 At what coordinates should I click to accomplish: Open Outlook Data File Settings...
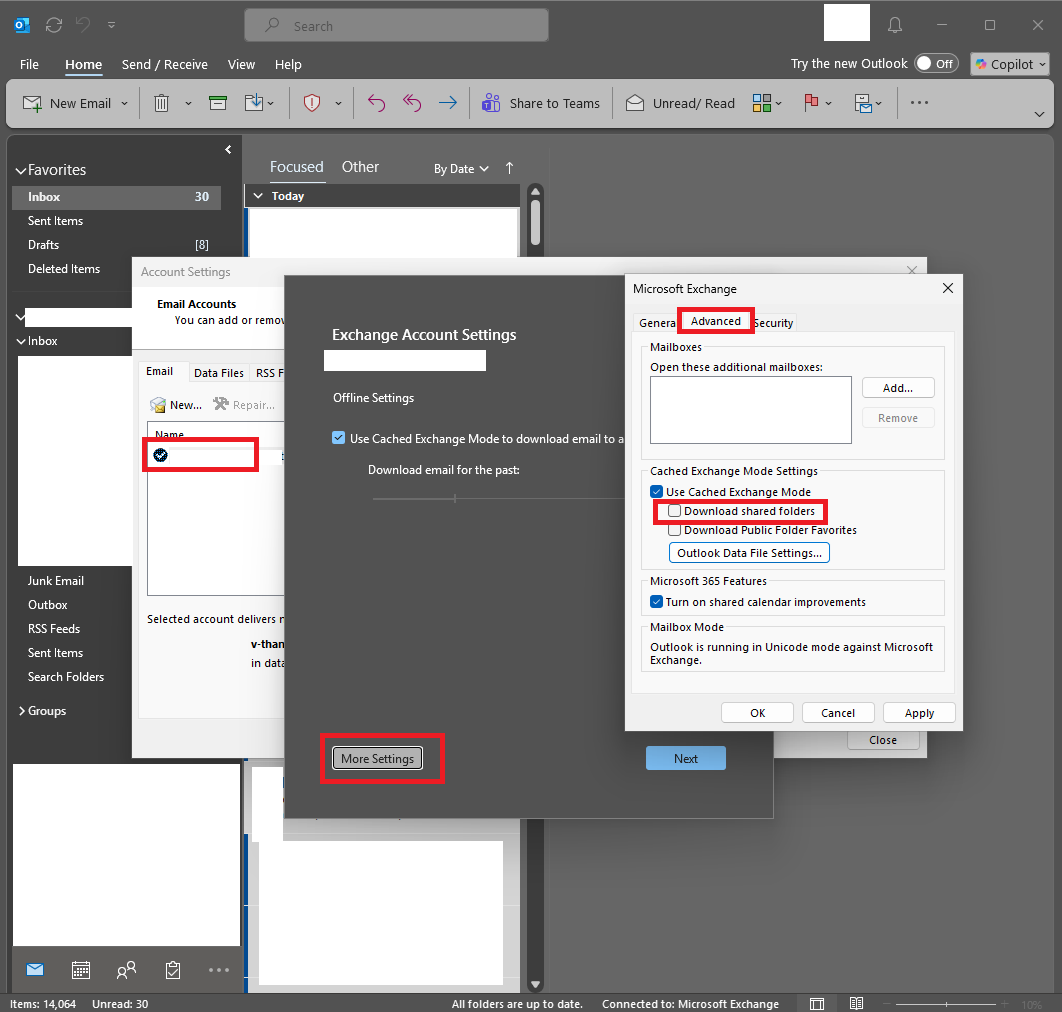point(749,553)
